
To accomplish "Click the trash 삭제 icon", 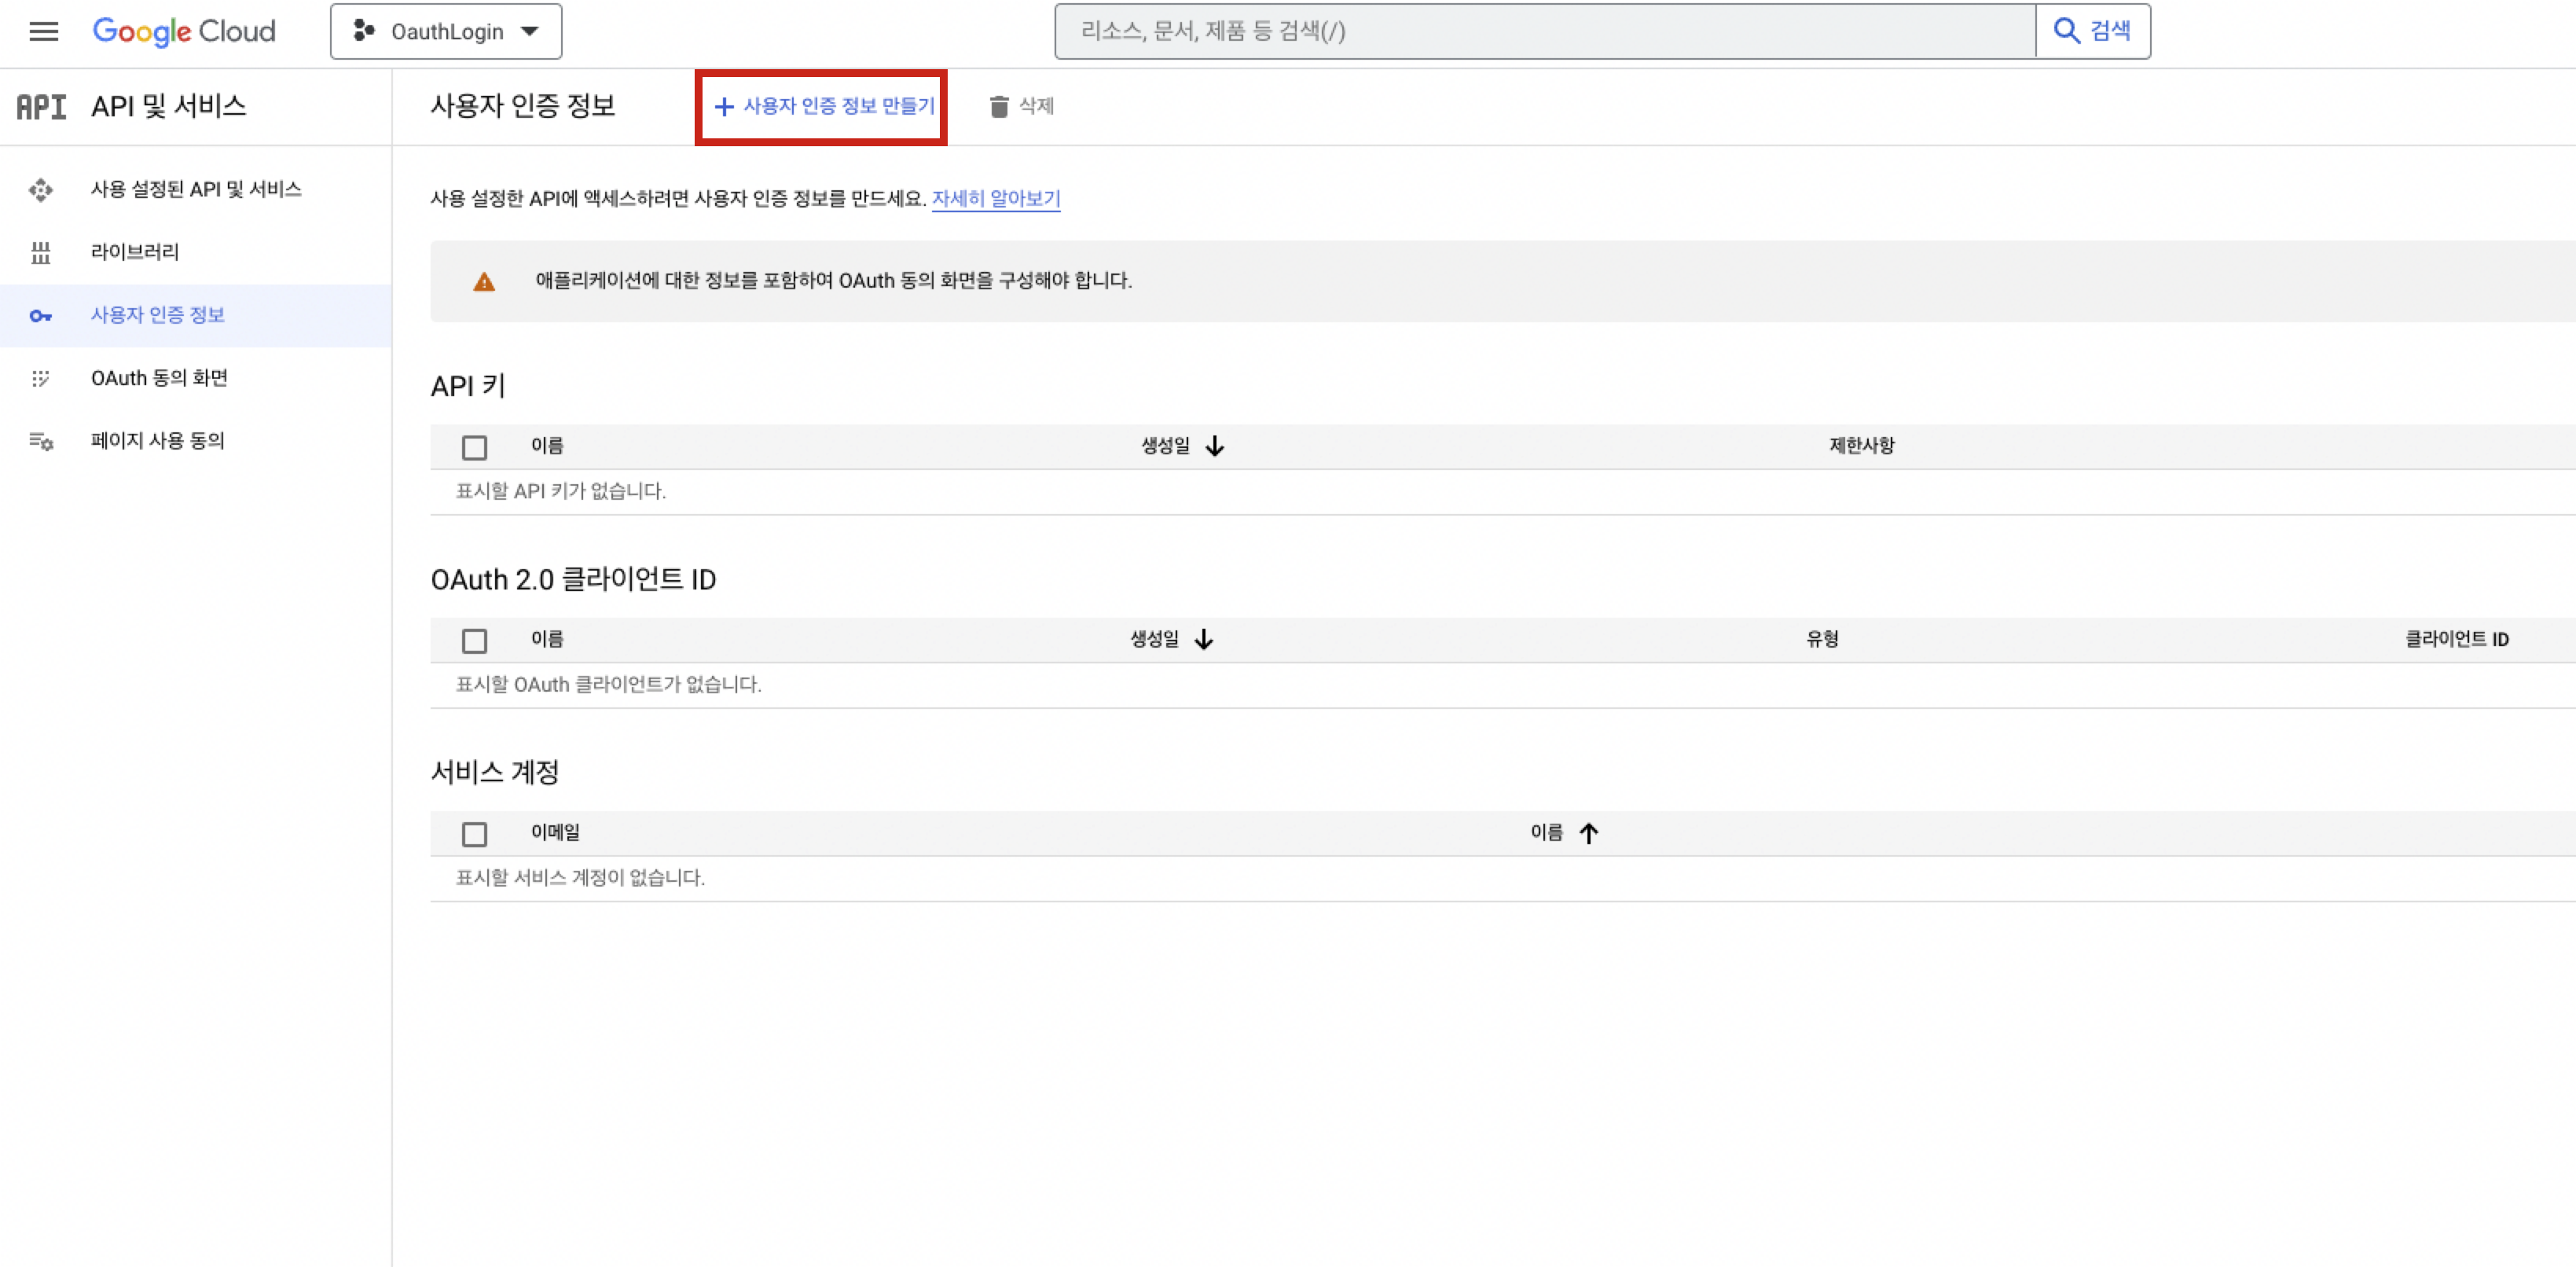I will click(998, 106).
